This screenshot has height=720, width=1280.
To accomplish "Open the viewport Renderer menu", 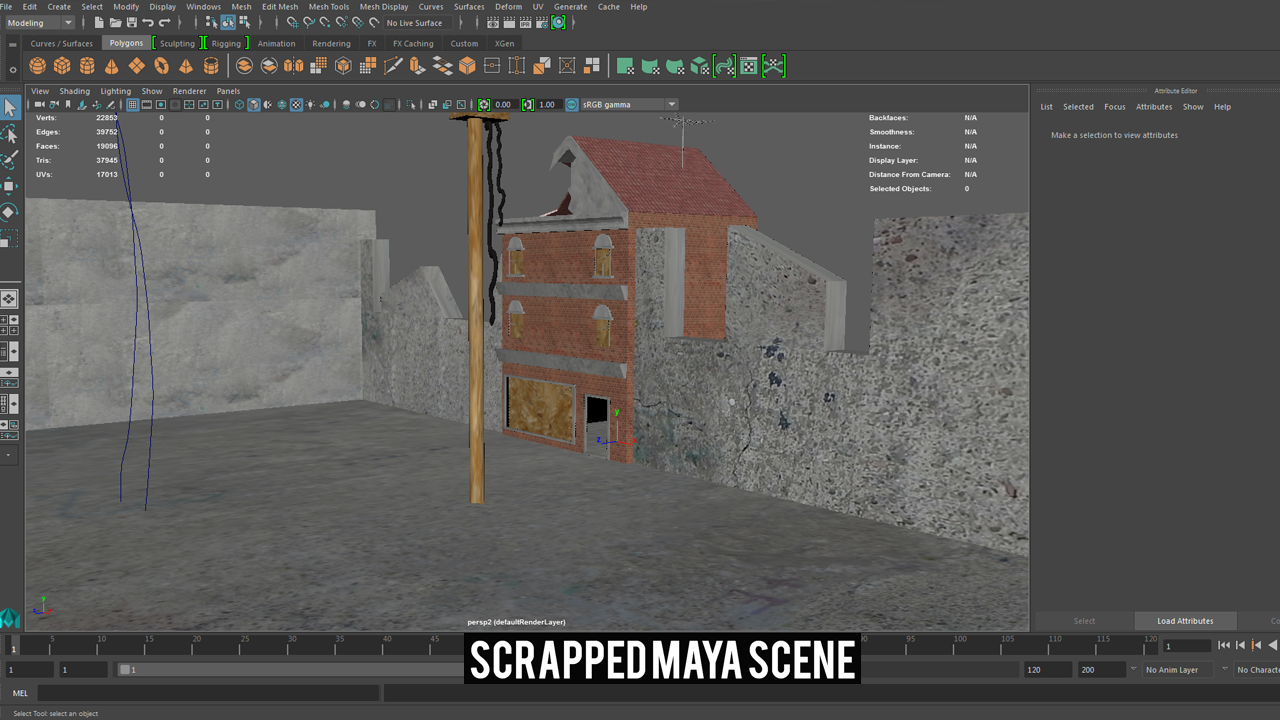I will (189, 91).
